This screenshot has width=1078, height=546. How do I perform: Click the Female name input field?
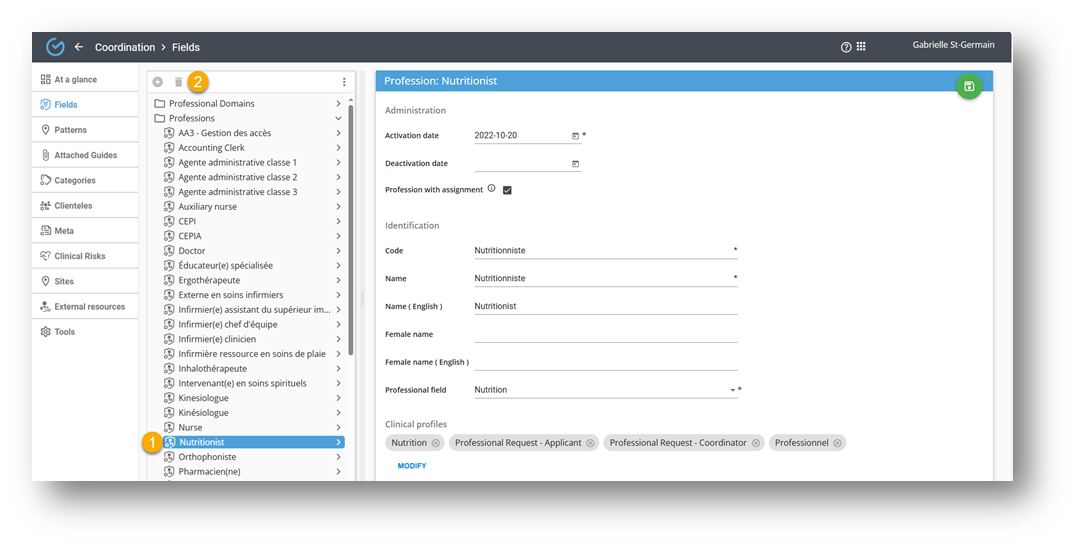pos(605,334)
